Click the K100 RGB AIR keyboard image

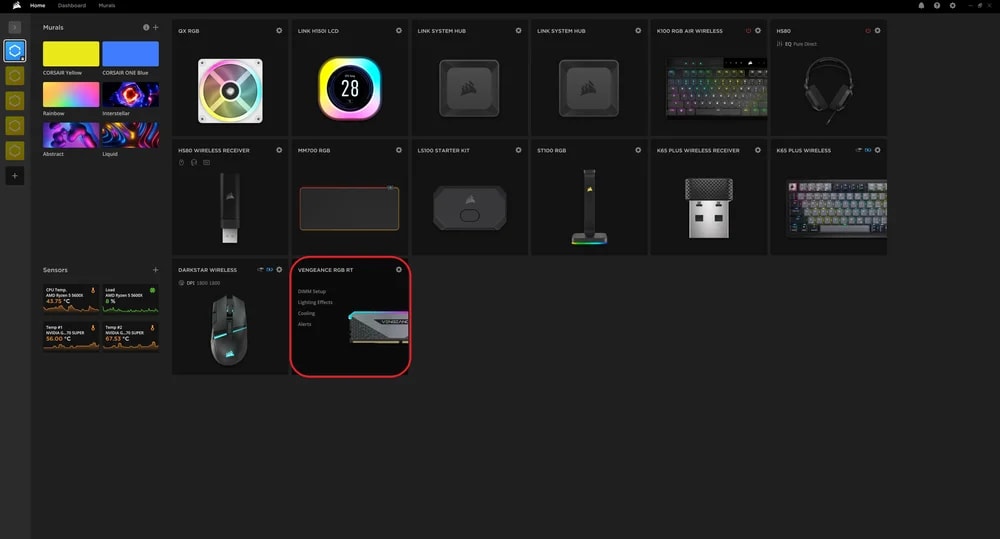click(716, 88)
